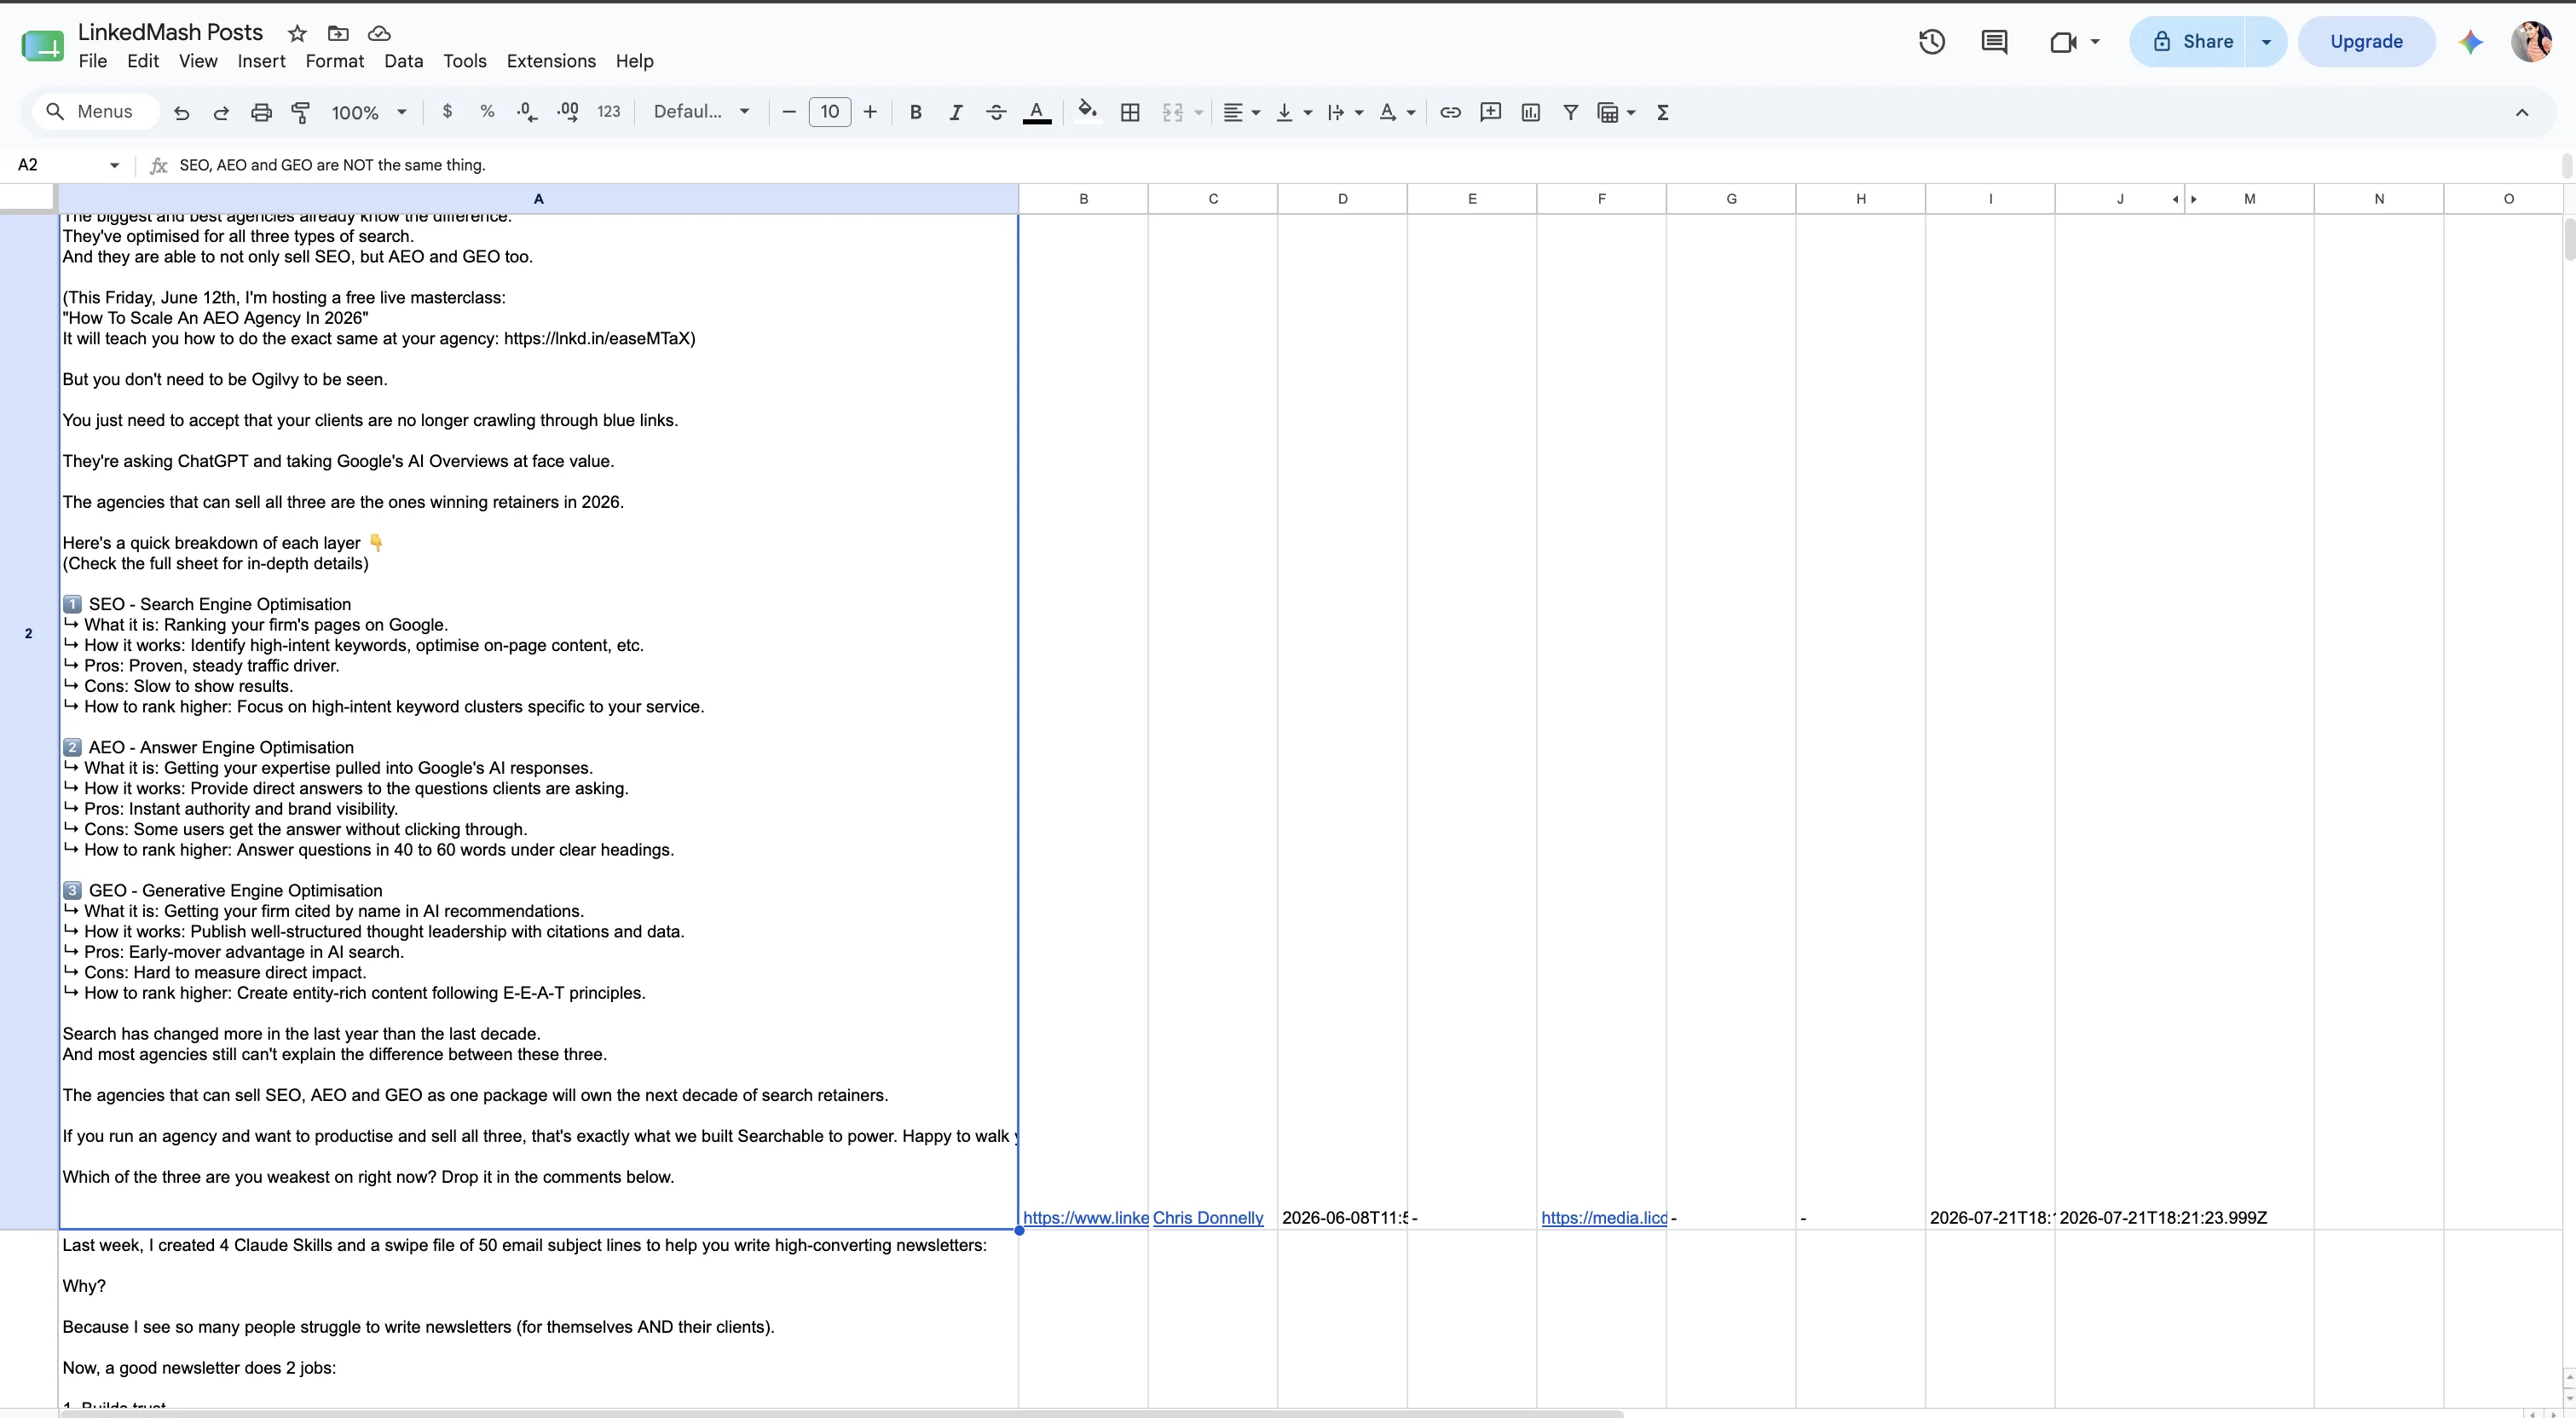Open text wrapping dropdown
Viewport: 2576px width, 1418px height.
coord(1345,112)
